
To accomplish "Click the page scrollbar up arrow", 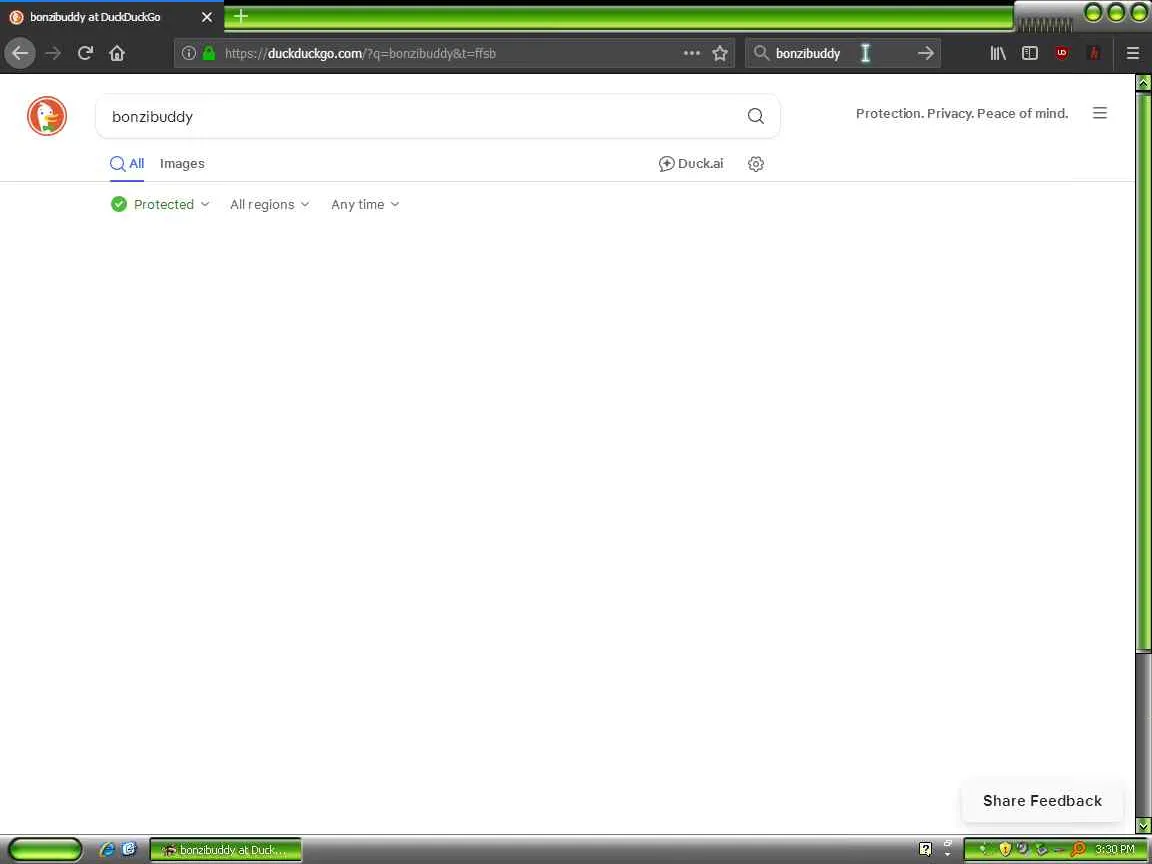I will [1143, 83].
